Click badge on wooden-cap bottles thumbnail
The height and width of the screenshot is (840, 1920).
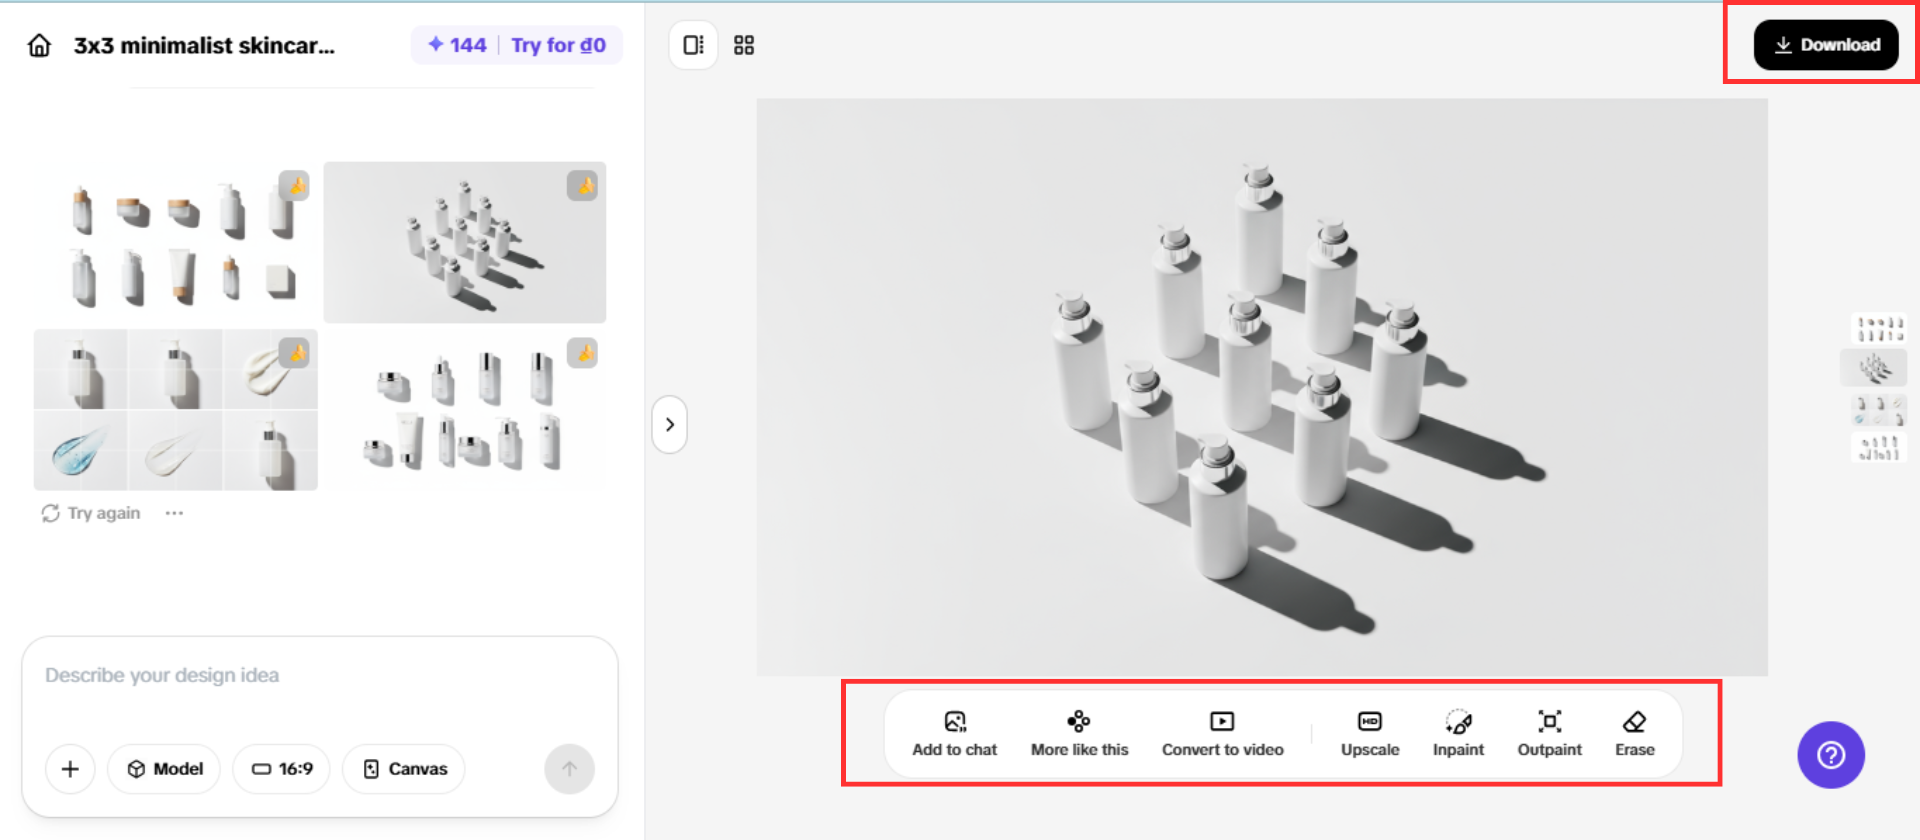coord(294,186)
